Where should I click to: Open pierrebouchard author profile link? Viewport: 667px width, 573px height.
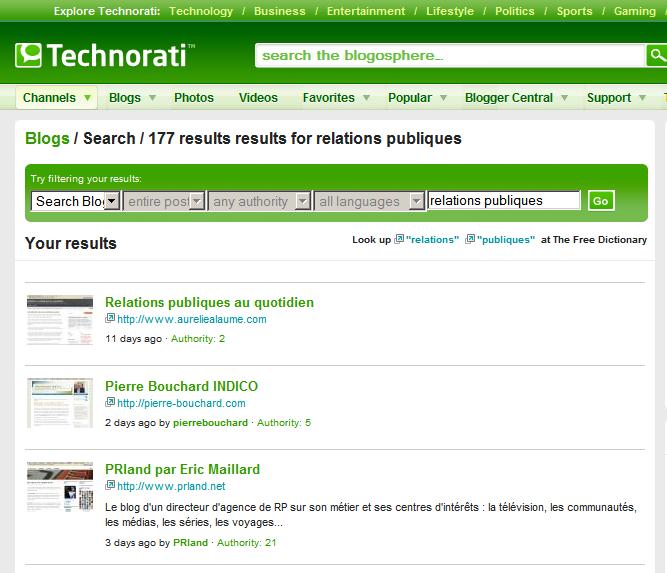(210, 423)
